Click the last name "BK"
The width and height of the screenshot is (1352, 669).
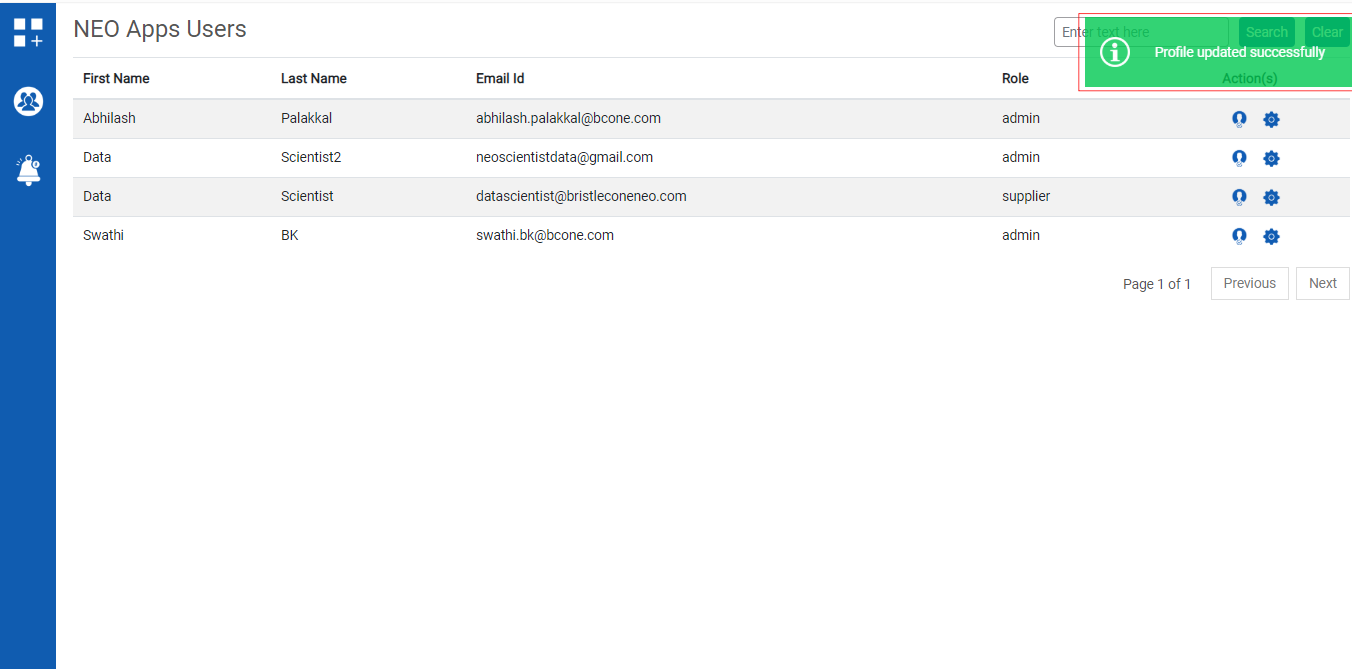(x=290, y=235)
